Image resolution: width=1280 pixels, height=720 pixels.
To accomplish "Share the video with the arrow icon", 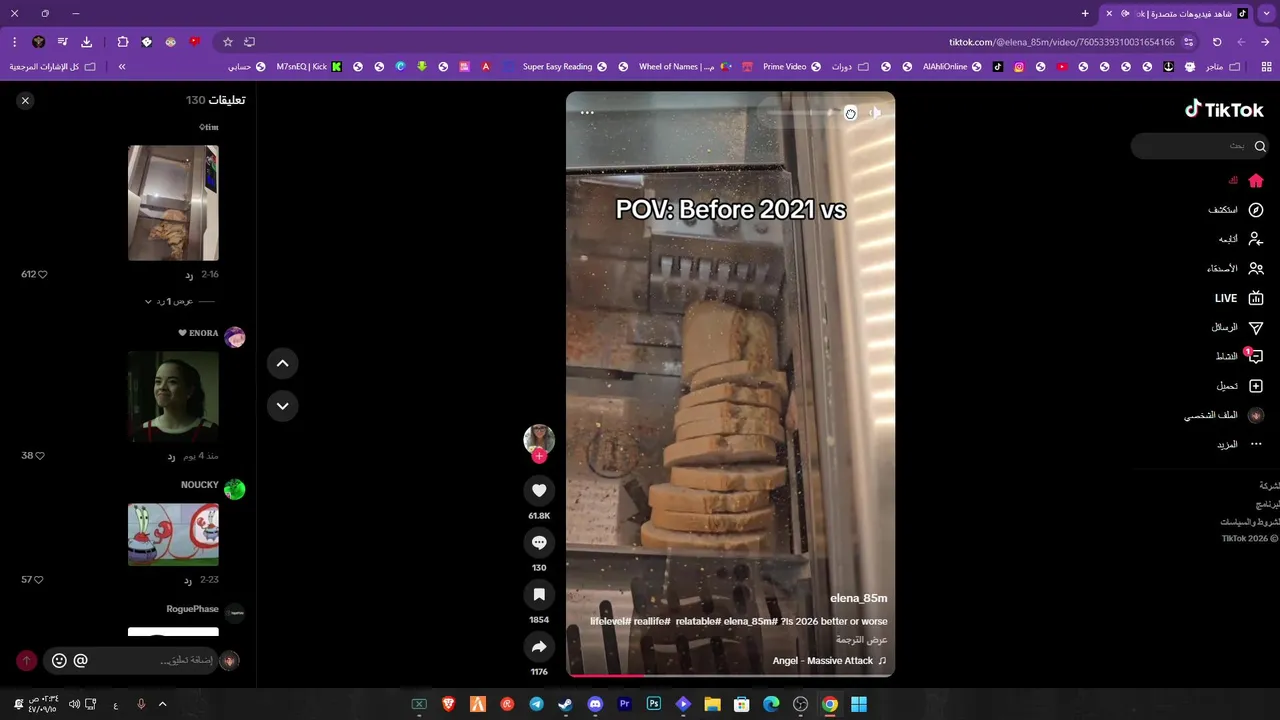I will pyautogui.click(x=539, y=646).
